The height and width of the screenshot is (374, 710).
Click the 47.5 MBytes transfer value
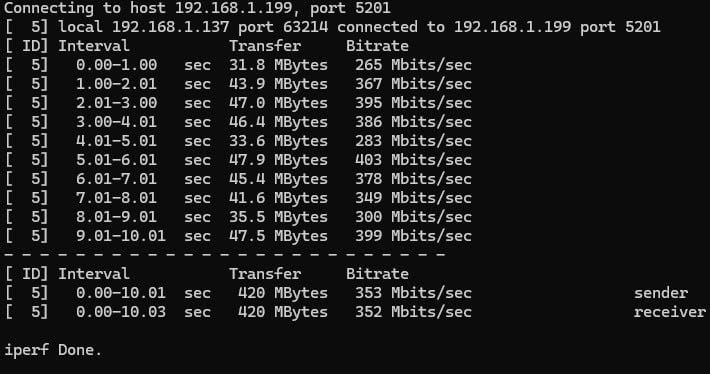coord(278,236)
